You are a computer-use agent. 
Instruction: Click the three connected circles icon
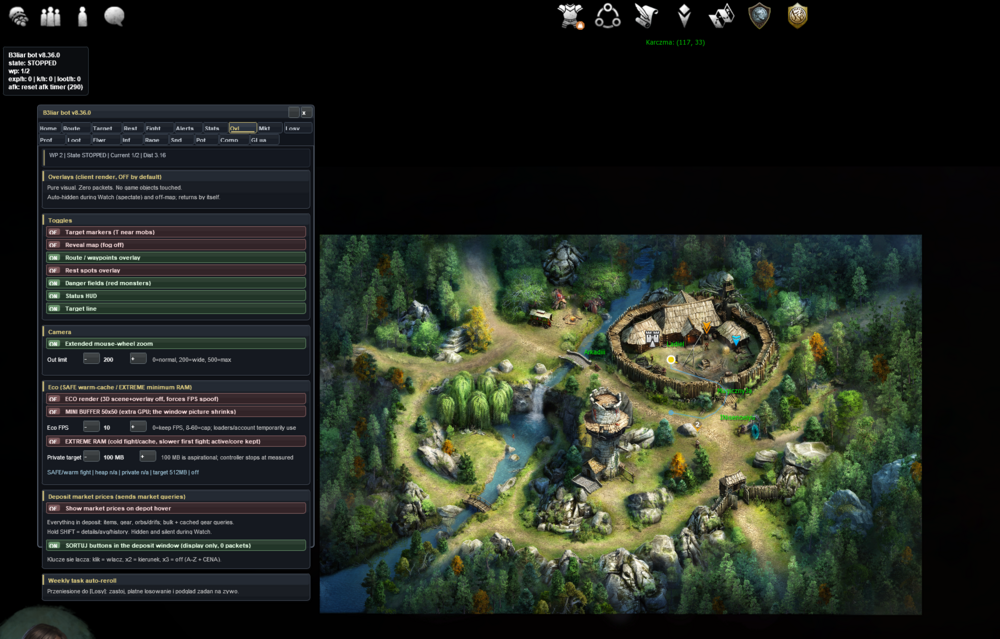tap(607, 16)
